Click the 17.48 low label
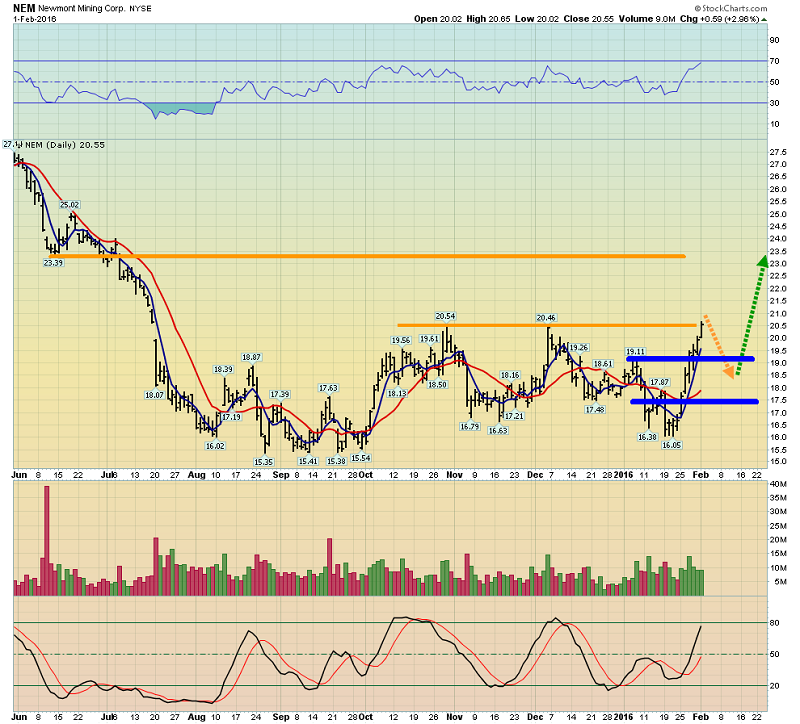The image size is (800, 724). pyautogui.click(x=595, y=410)
